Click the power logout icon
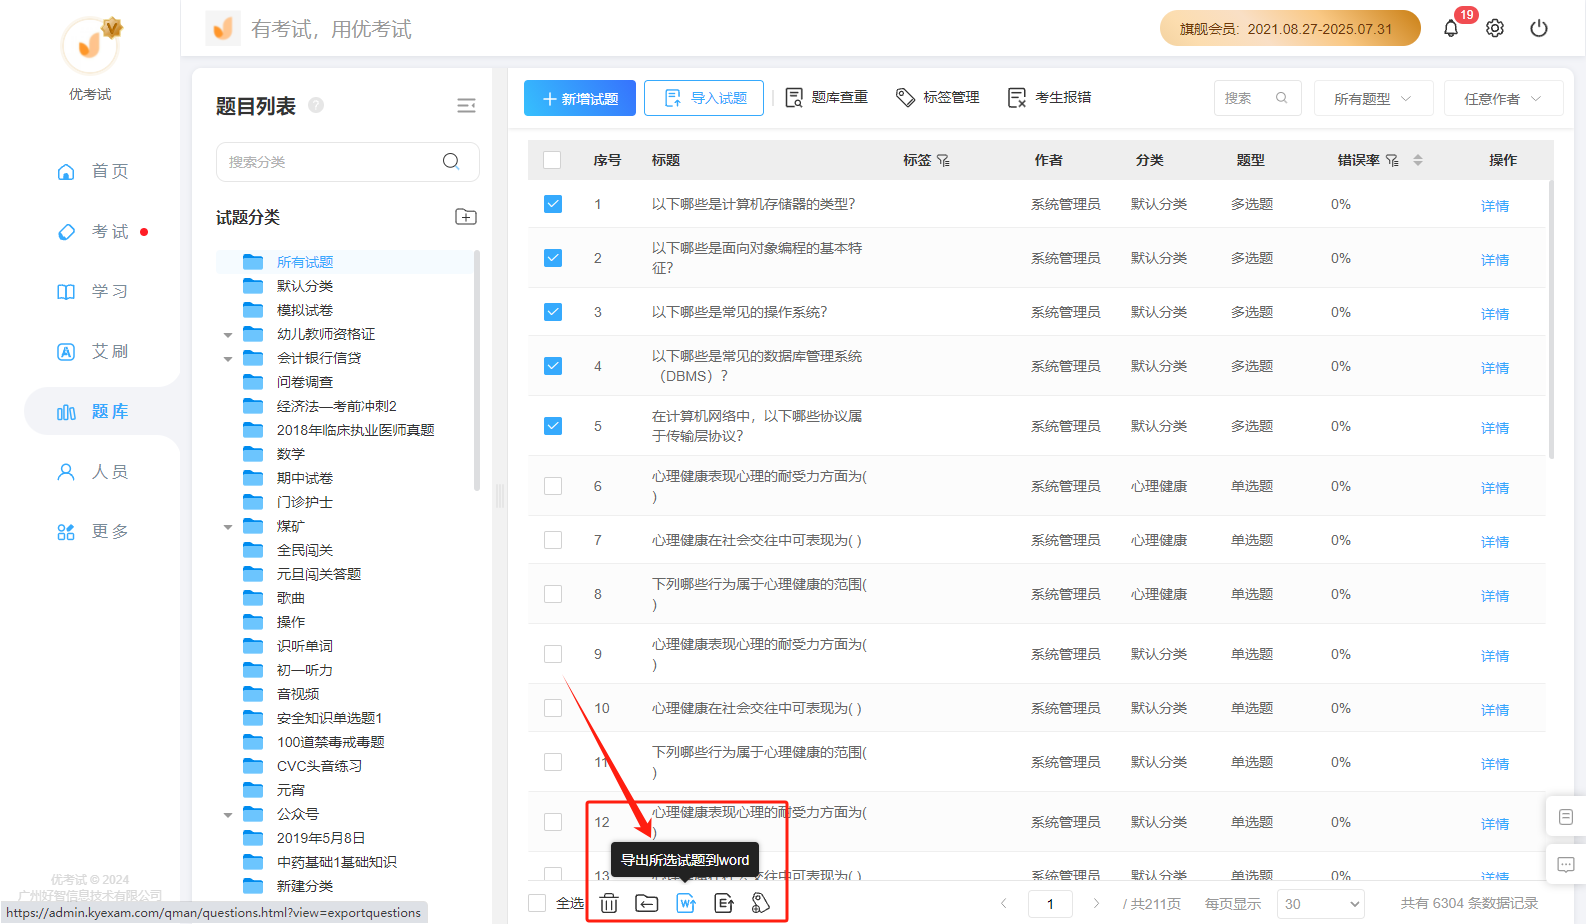This screenshot has height=924, width=1586. pyautogui.click(x=1539, y=28)
